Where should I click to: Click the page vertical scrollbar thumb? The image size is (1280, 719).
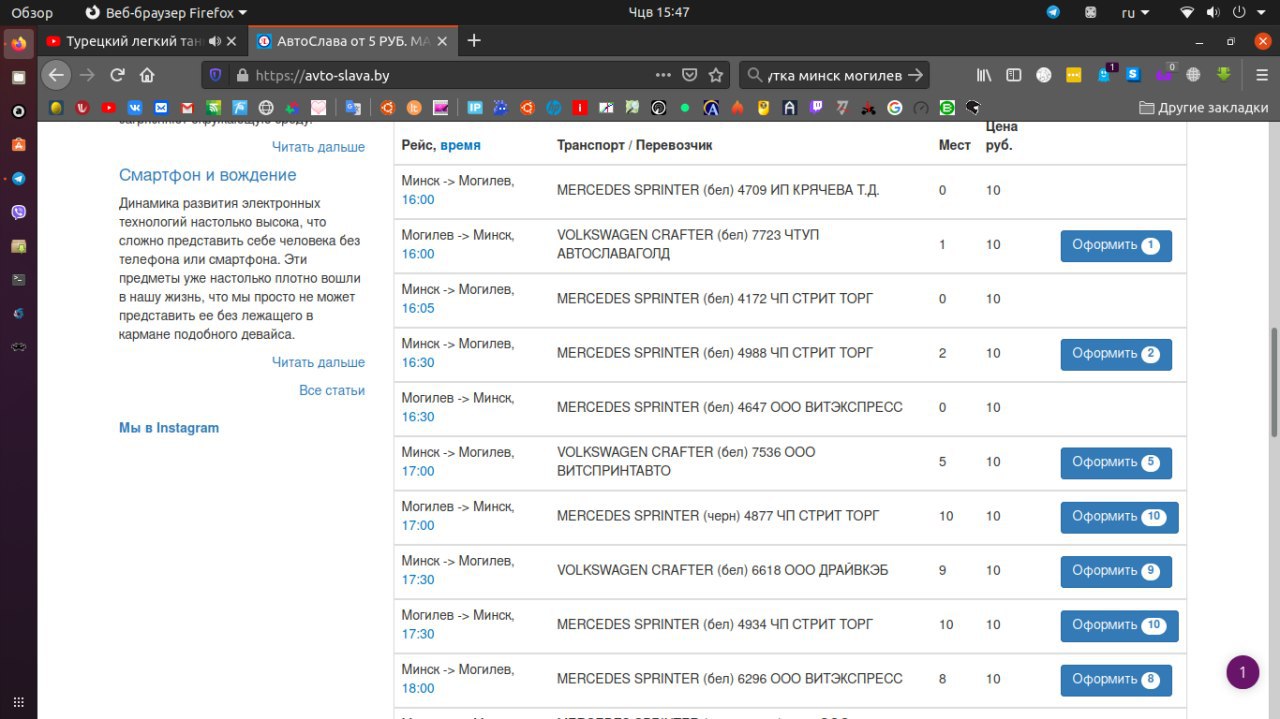pos(1274,382)
